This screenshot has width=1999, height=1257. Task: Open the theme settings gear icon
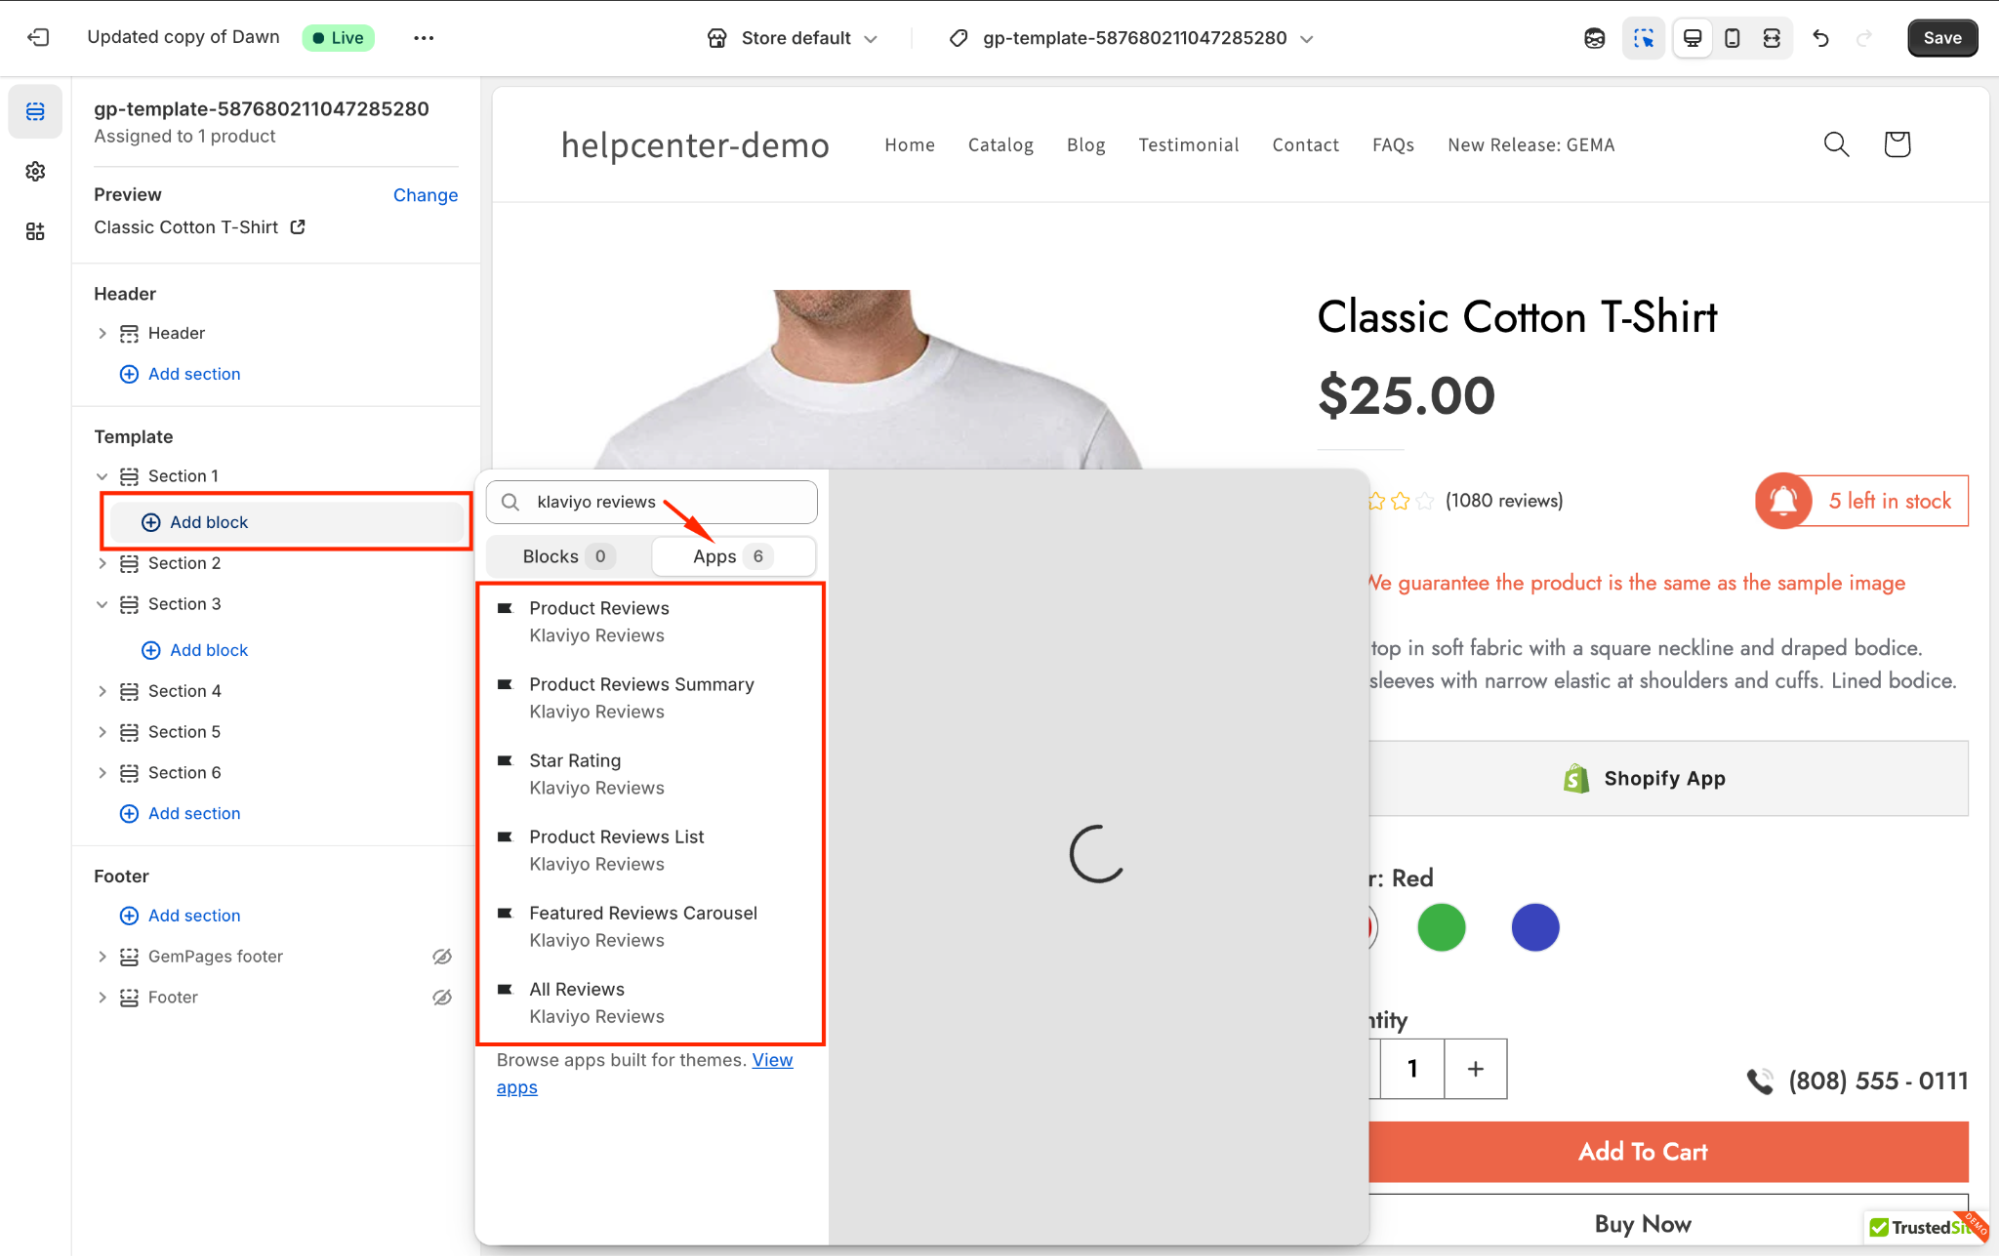click(x=35, y=172)
